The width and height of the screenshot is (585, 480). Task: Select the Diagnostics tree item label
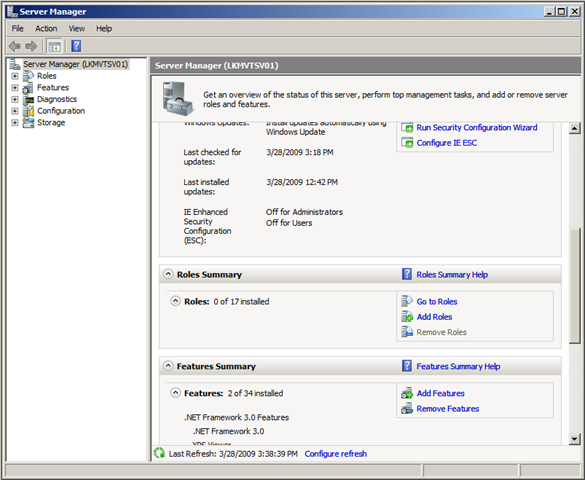[57, 99]
